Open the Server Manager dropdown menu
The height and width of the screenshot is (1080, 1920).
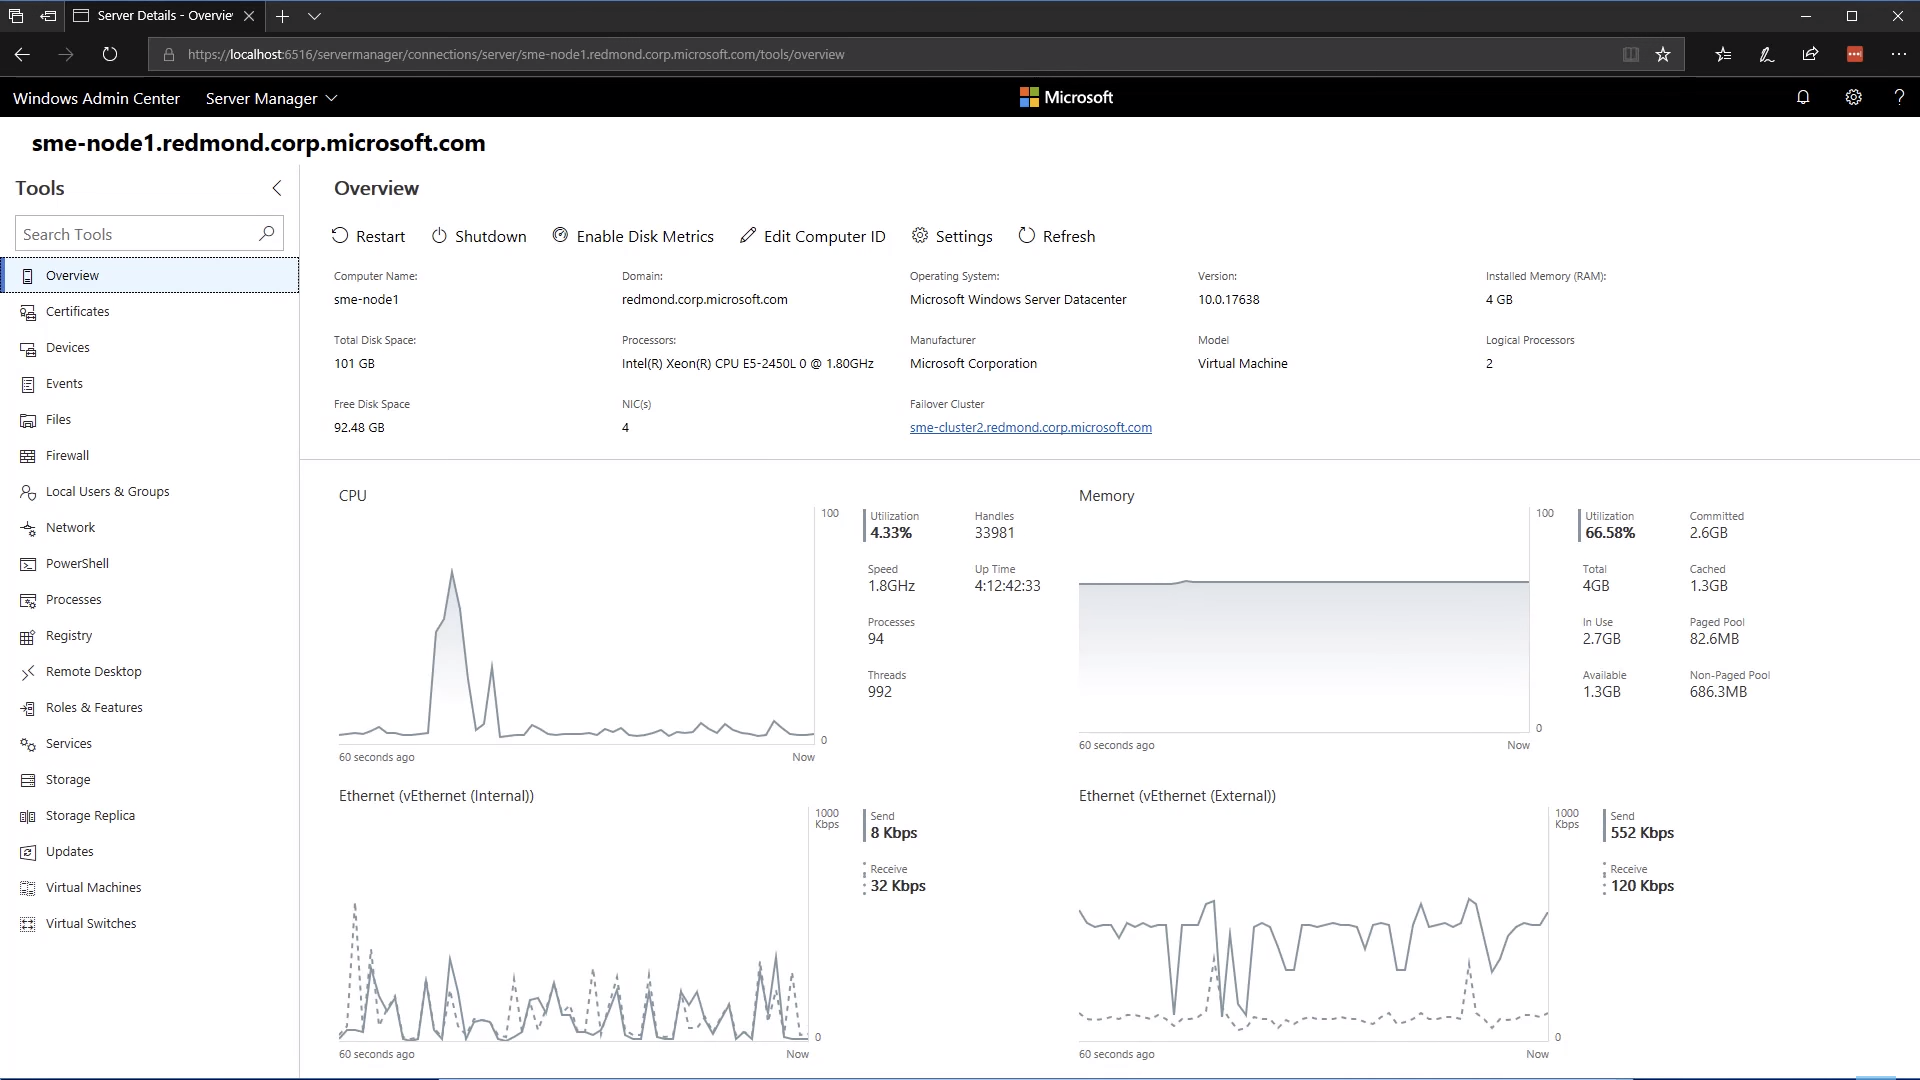point(269,98)
